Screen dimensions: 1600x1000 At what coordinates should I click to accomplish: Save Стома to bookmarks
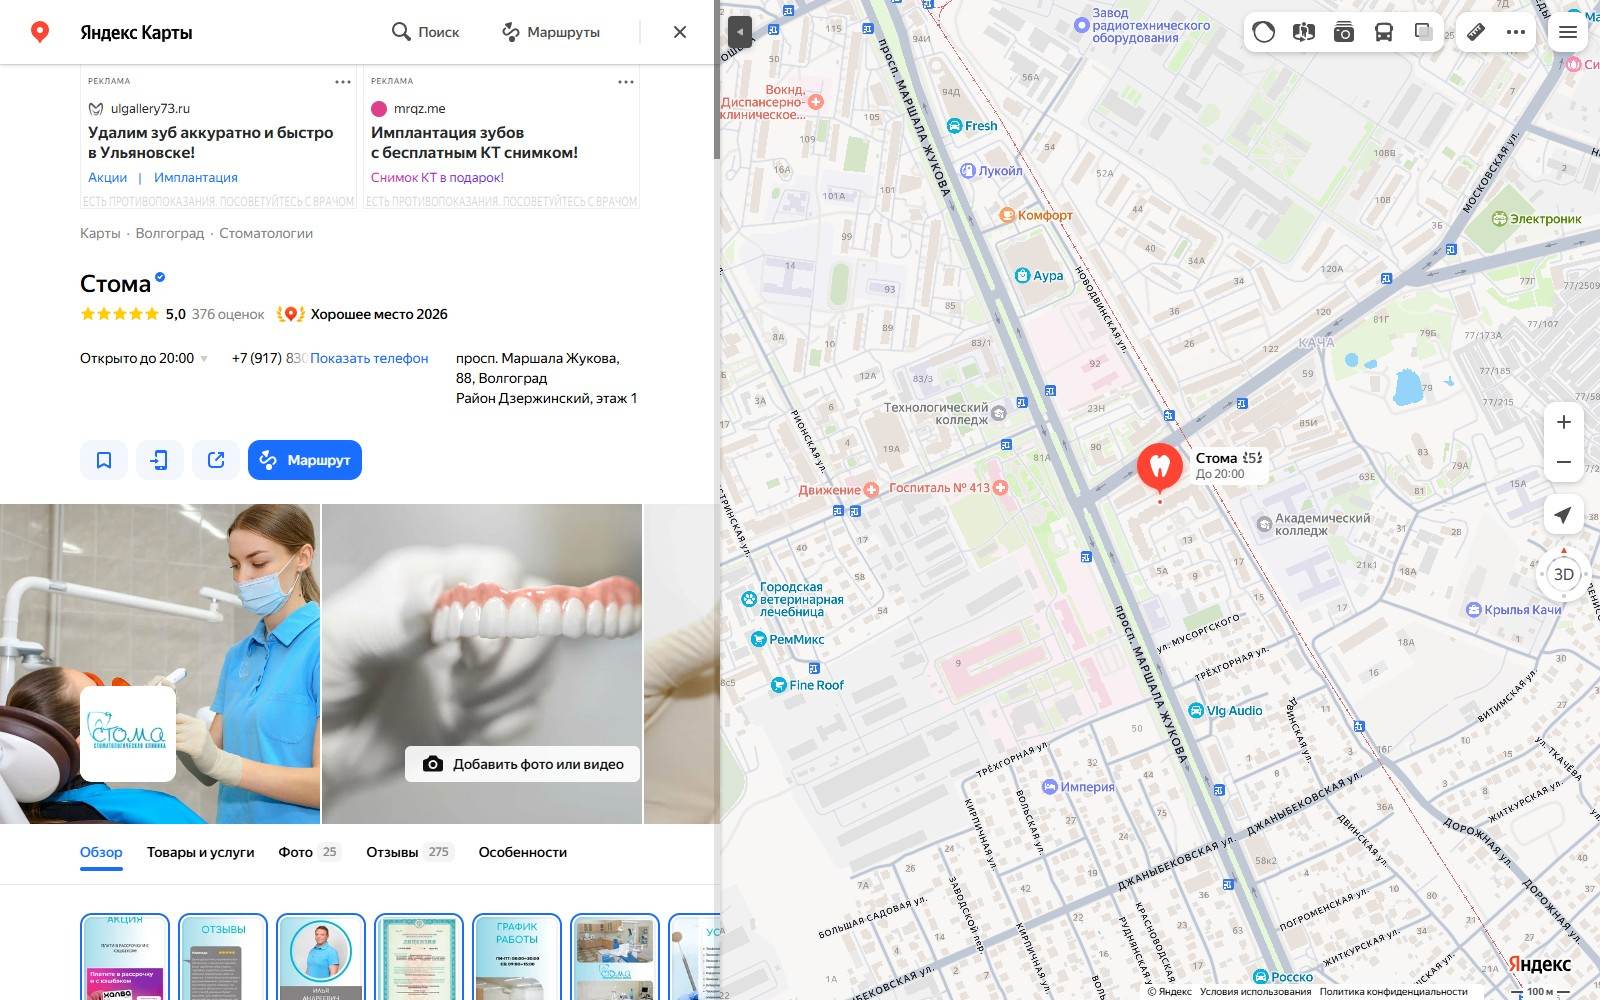point(104,460)
